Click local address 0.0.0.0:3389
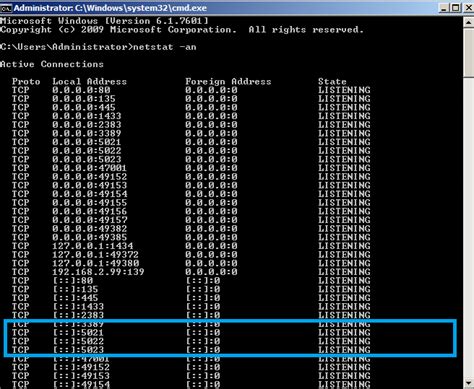 pos(87,134)
